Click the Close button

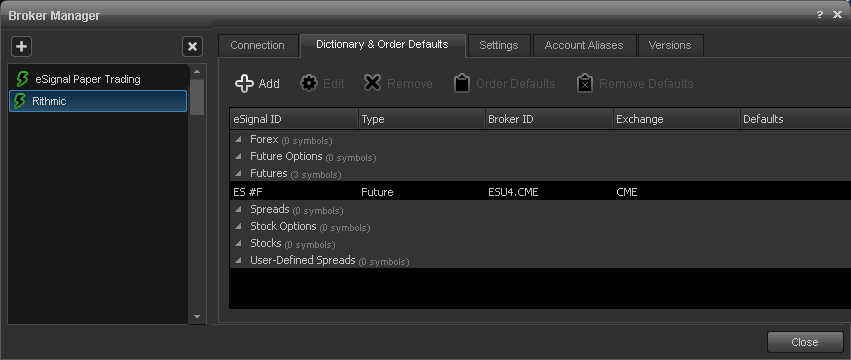805,342
